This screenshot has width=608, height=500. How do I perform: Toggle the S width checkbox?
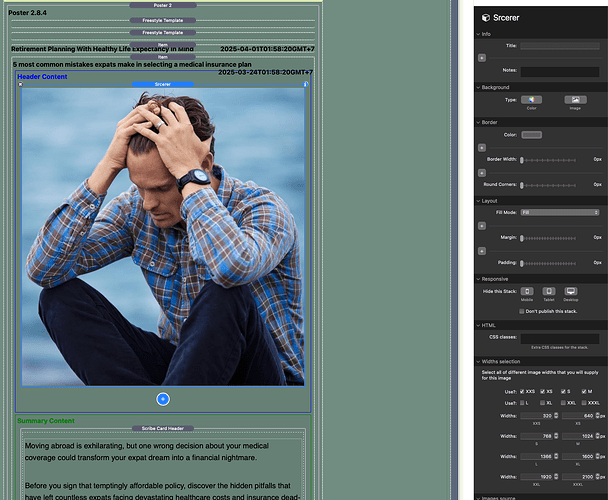(563, 391)
